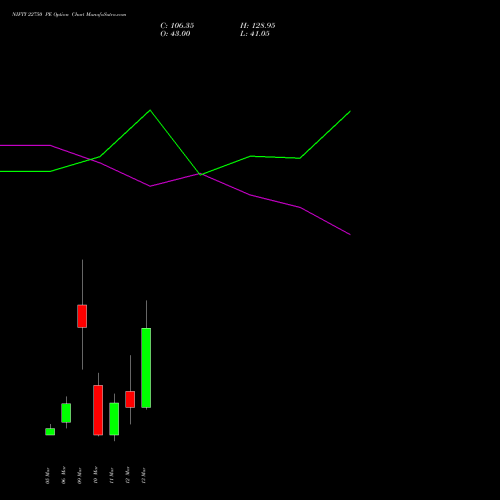Click the NIFTY PE Option Chart title text
Viewport: 500px width, 500px height.
coord(69,15)
